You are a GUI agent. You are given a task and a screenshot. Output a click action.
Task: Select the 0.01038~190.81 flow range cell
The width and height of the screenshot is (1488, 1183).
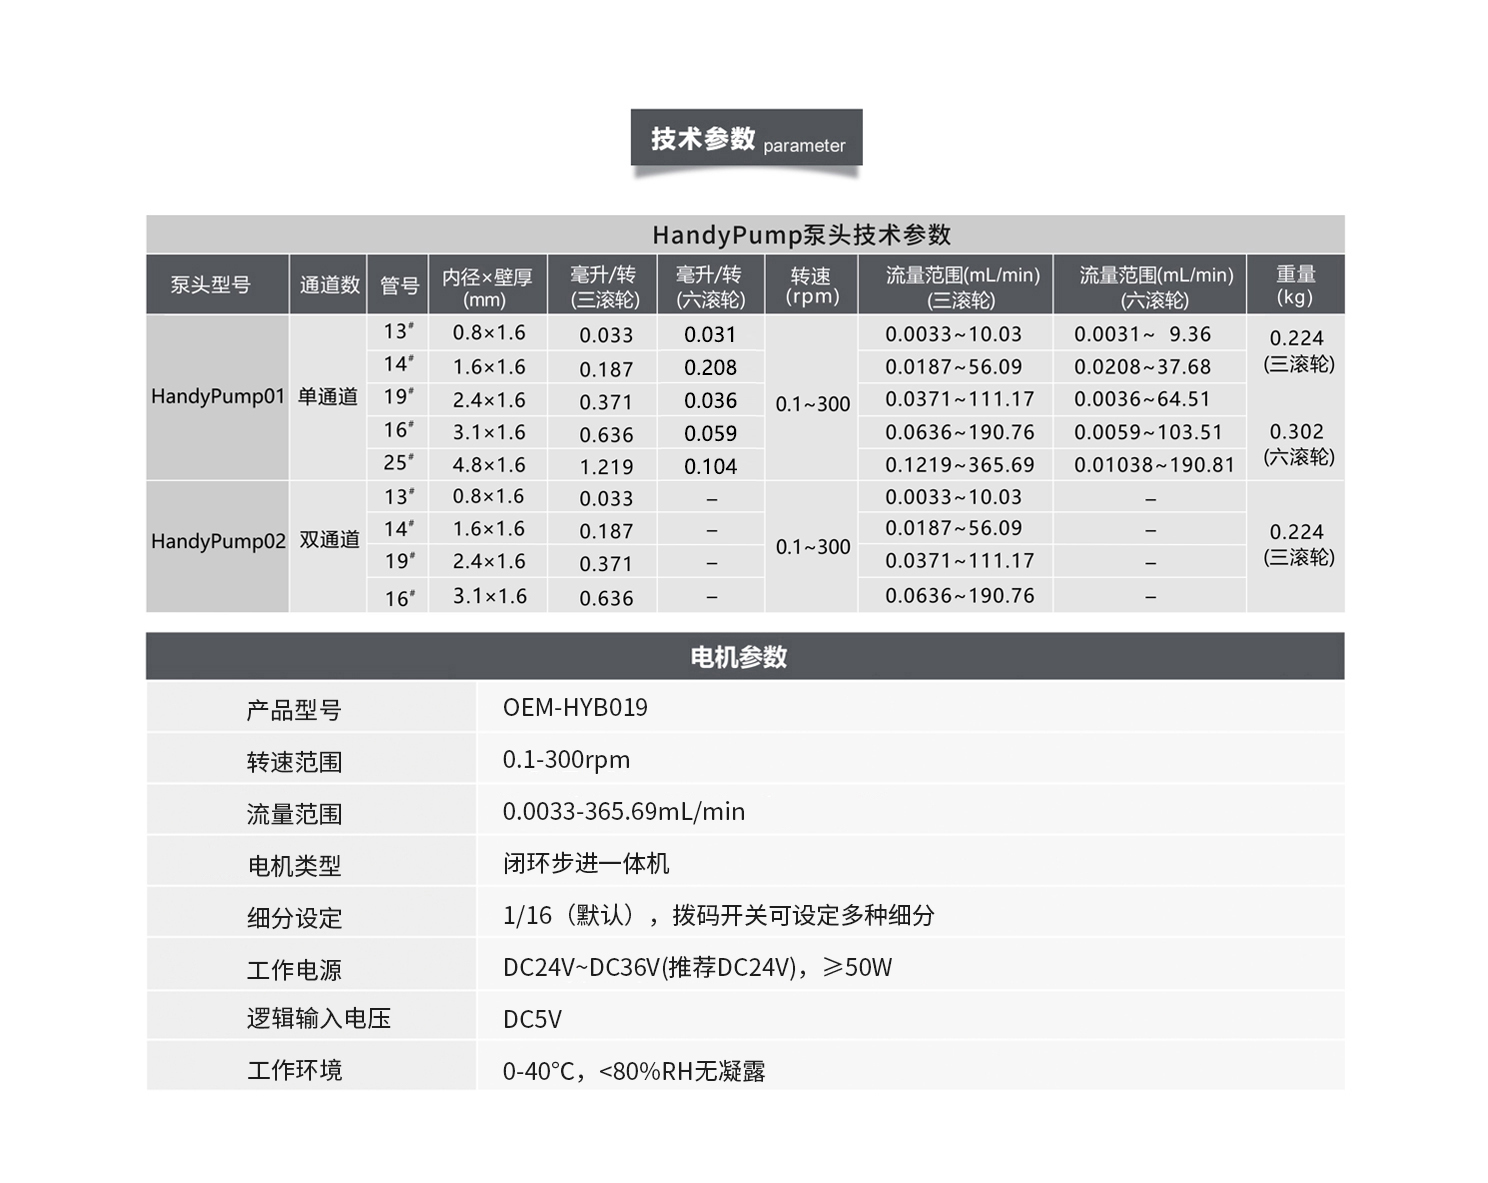[1154, 465]
